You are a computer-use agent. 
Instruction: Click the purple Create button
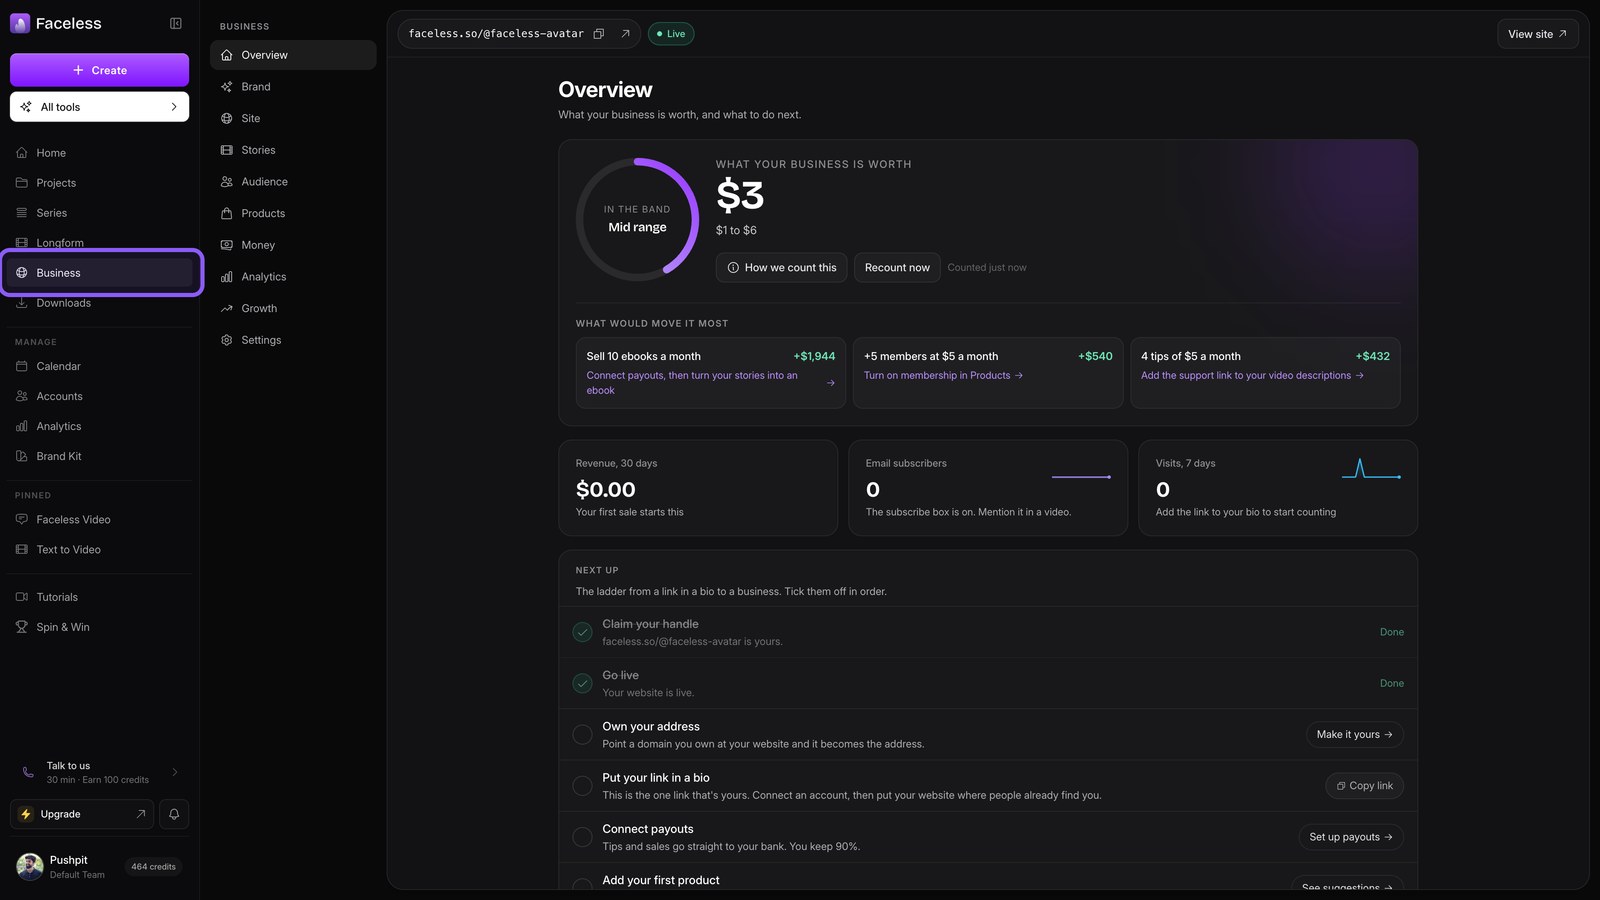click(99, 70)
